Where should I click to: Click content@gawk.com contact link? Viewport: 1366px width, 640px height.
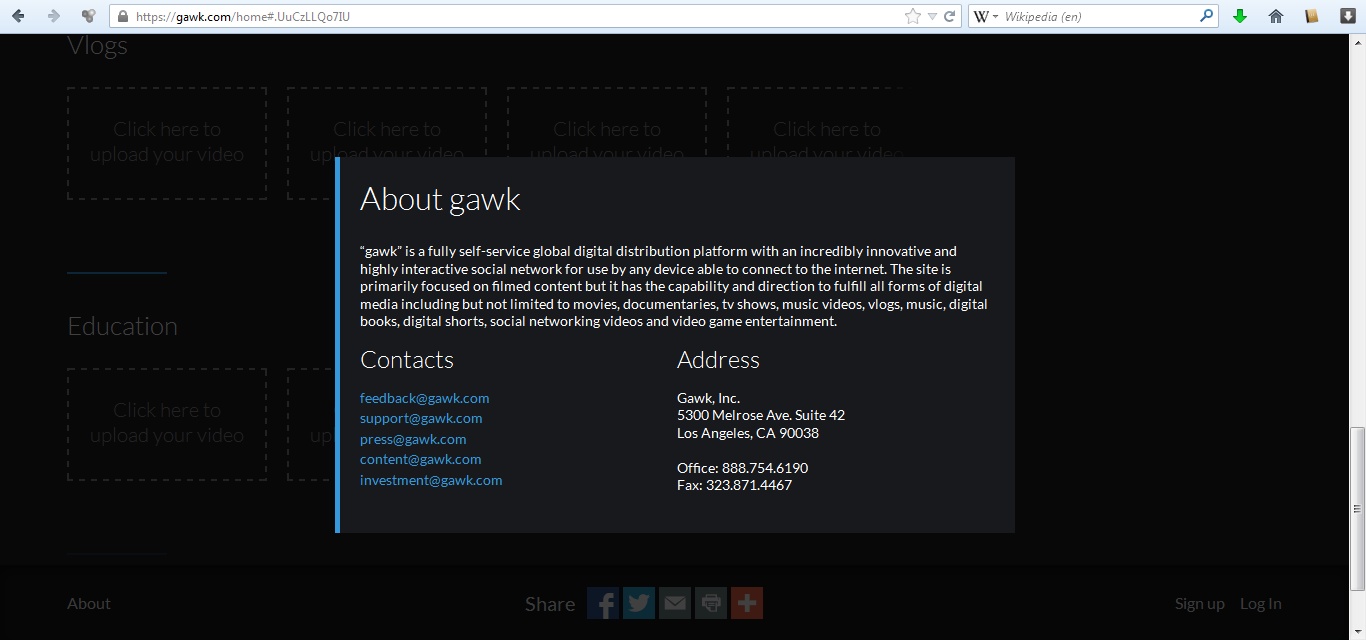420,459
